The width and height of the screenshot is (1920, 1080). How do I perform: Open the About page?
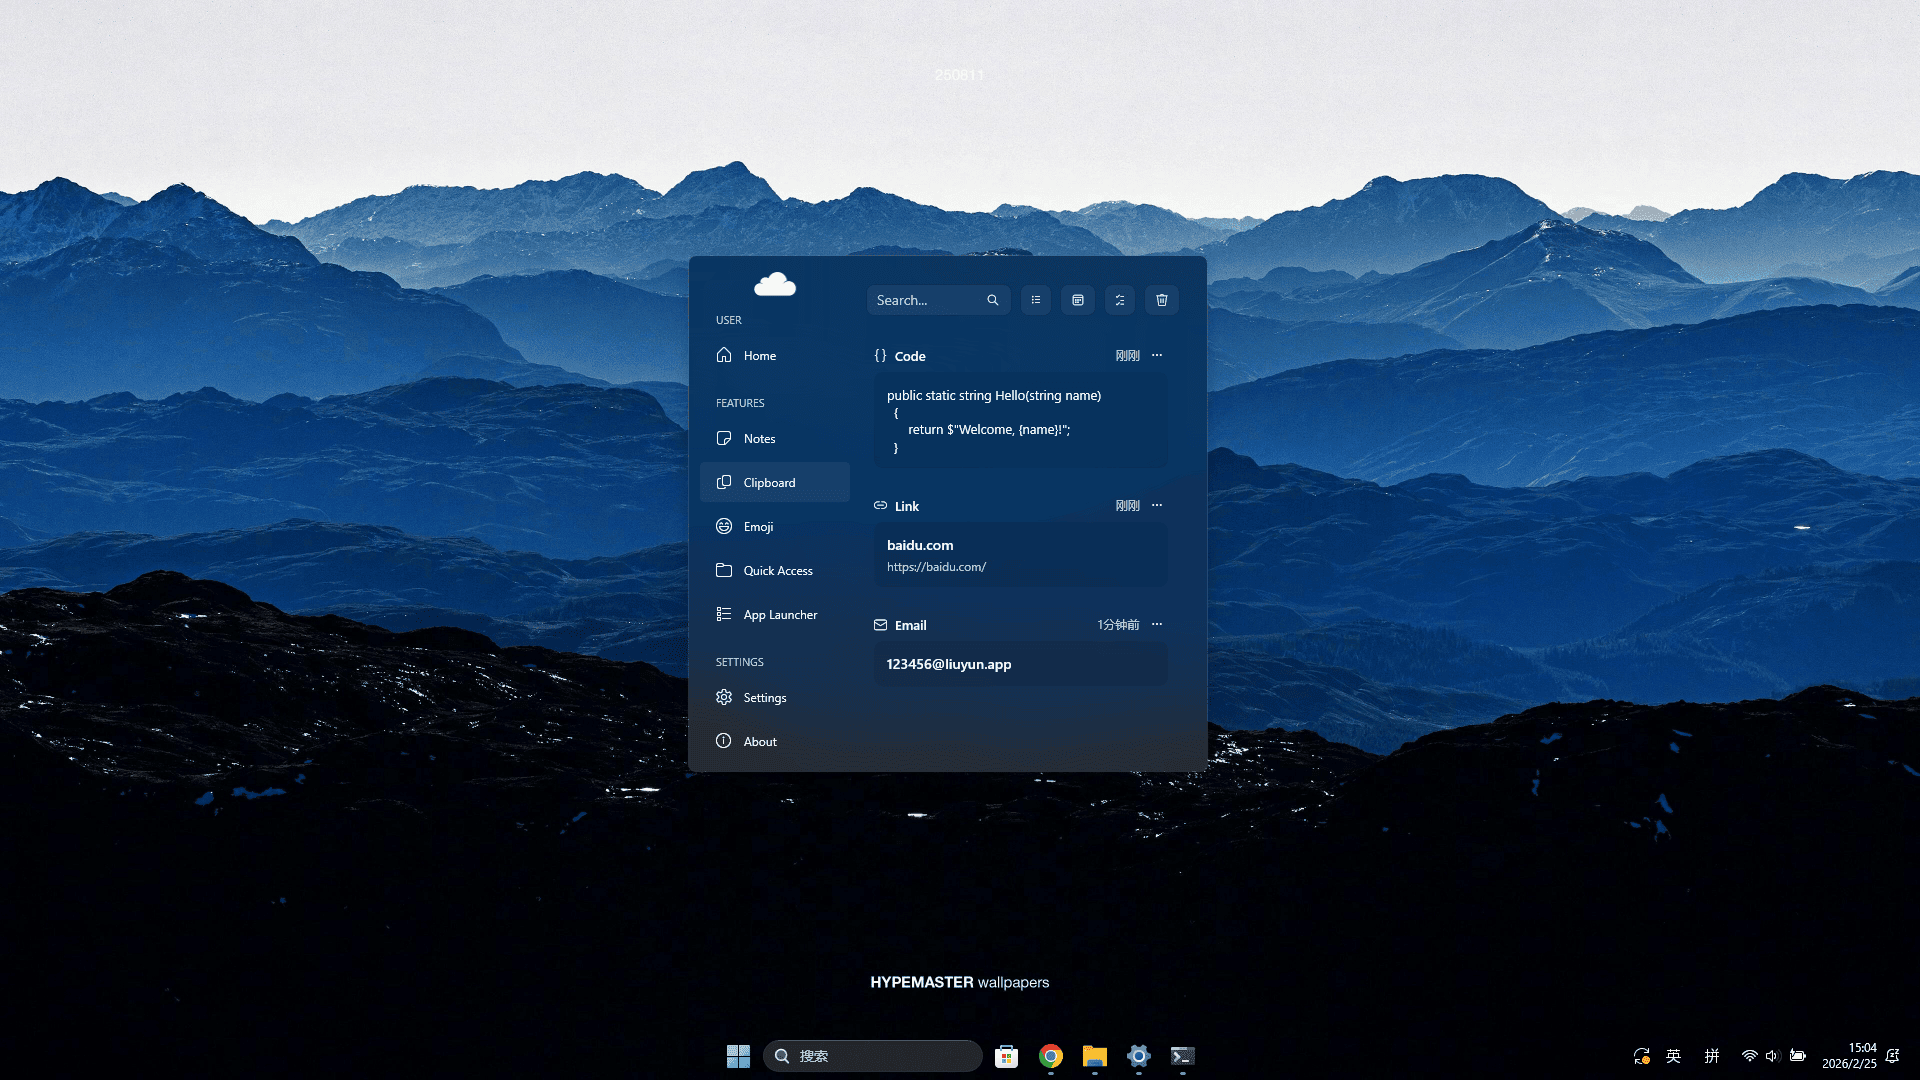pyautogui.click(x=760, y=742)
